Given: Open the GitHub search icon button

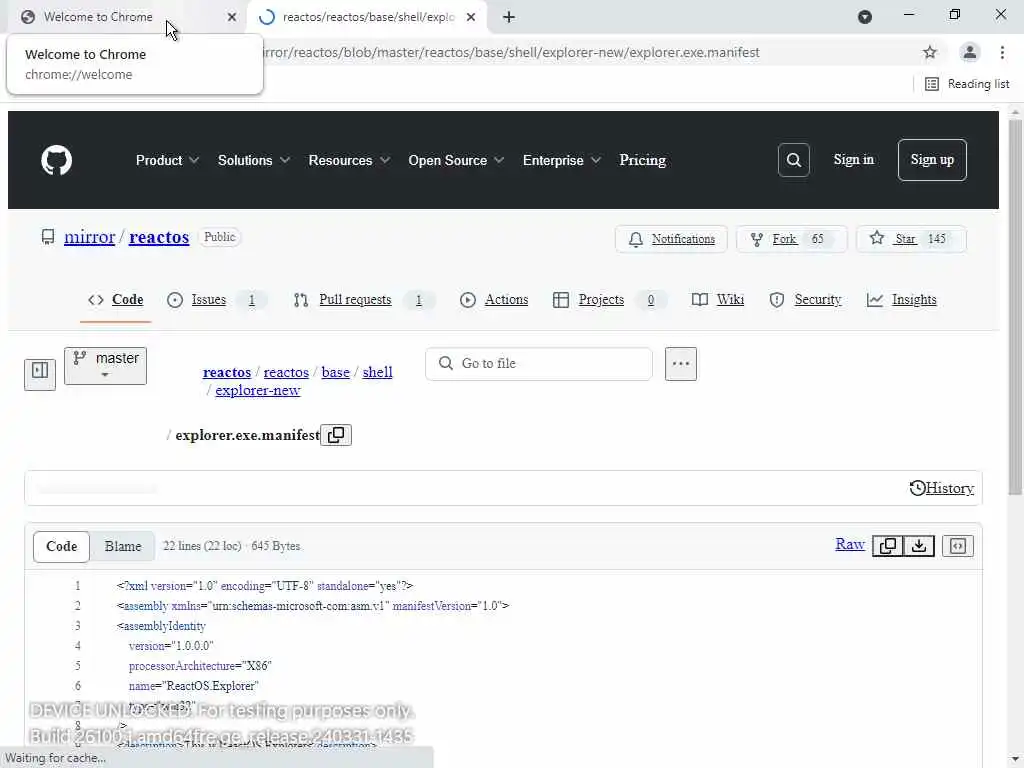Looking at the screenshot, I should (x=793, y=160).
